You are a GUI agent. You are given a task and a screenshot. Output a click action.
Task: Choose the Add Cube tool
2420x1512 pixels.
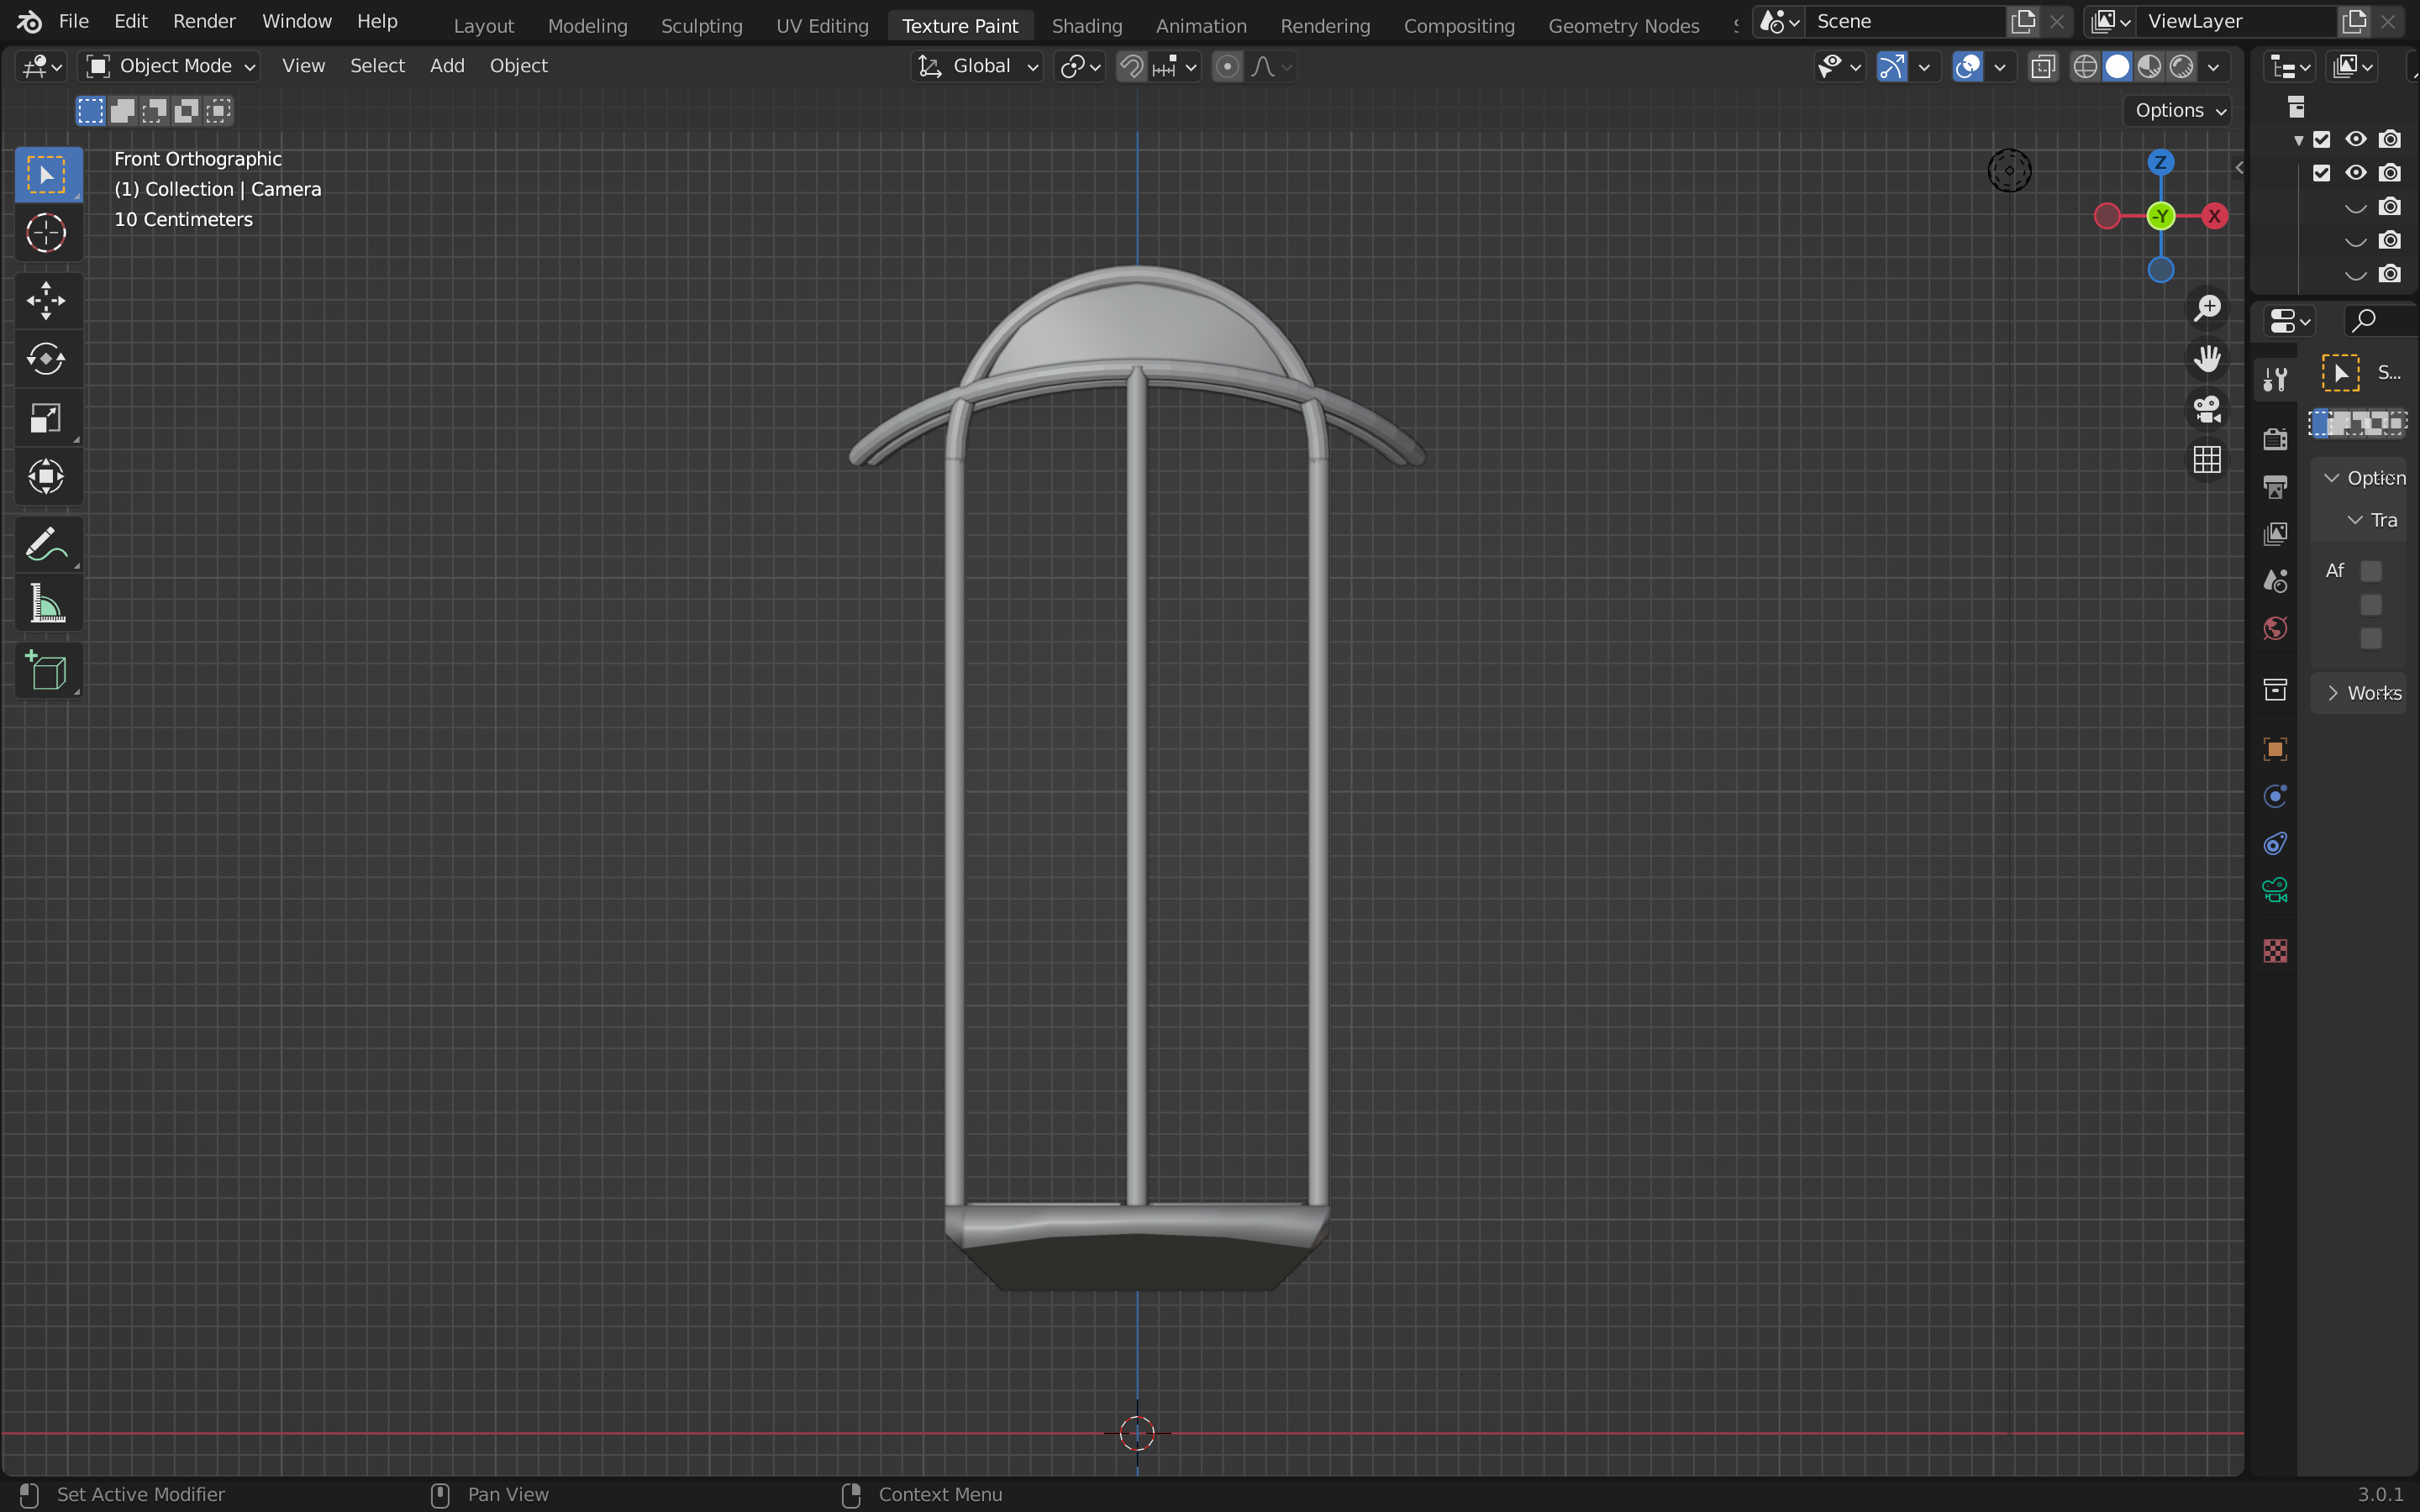[46, 671]
